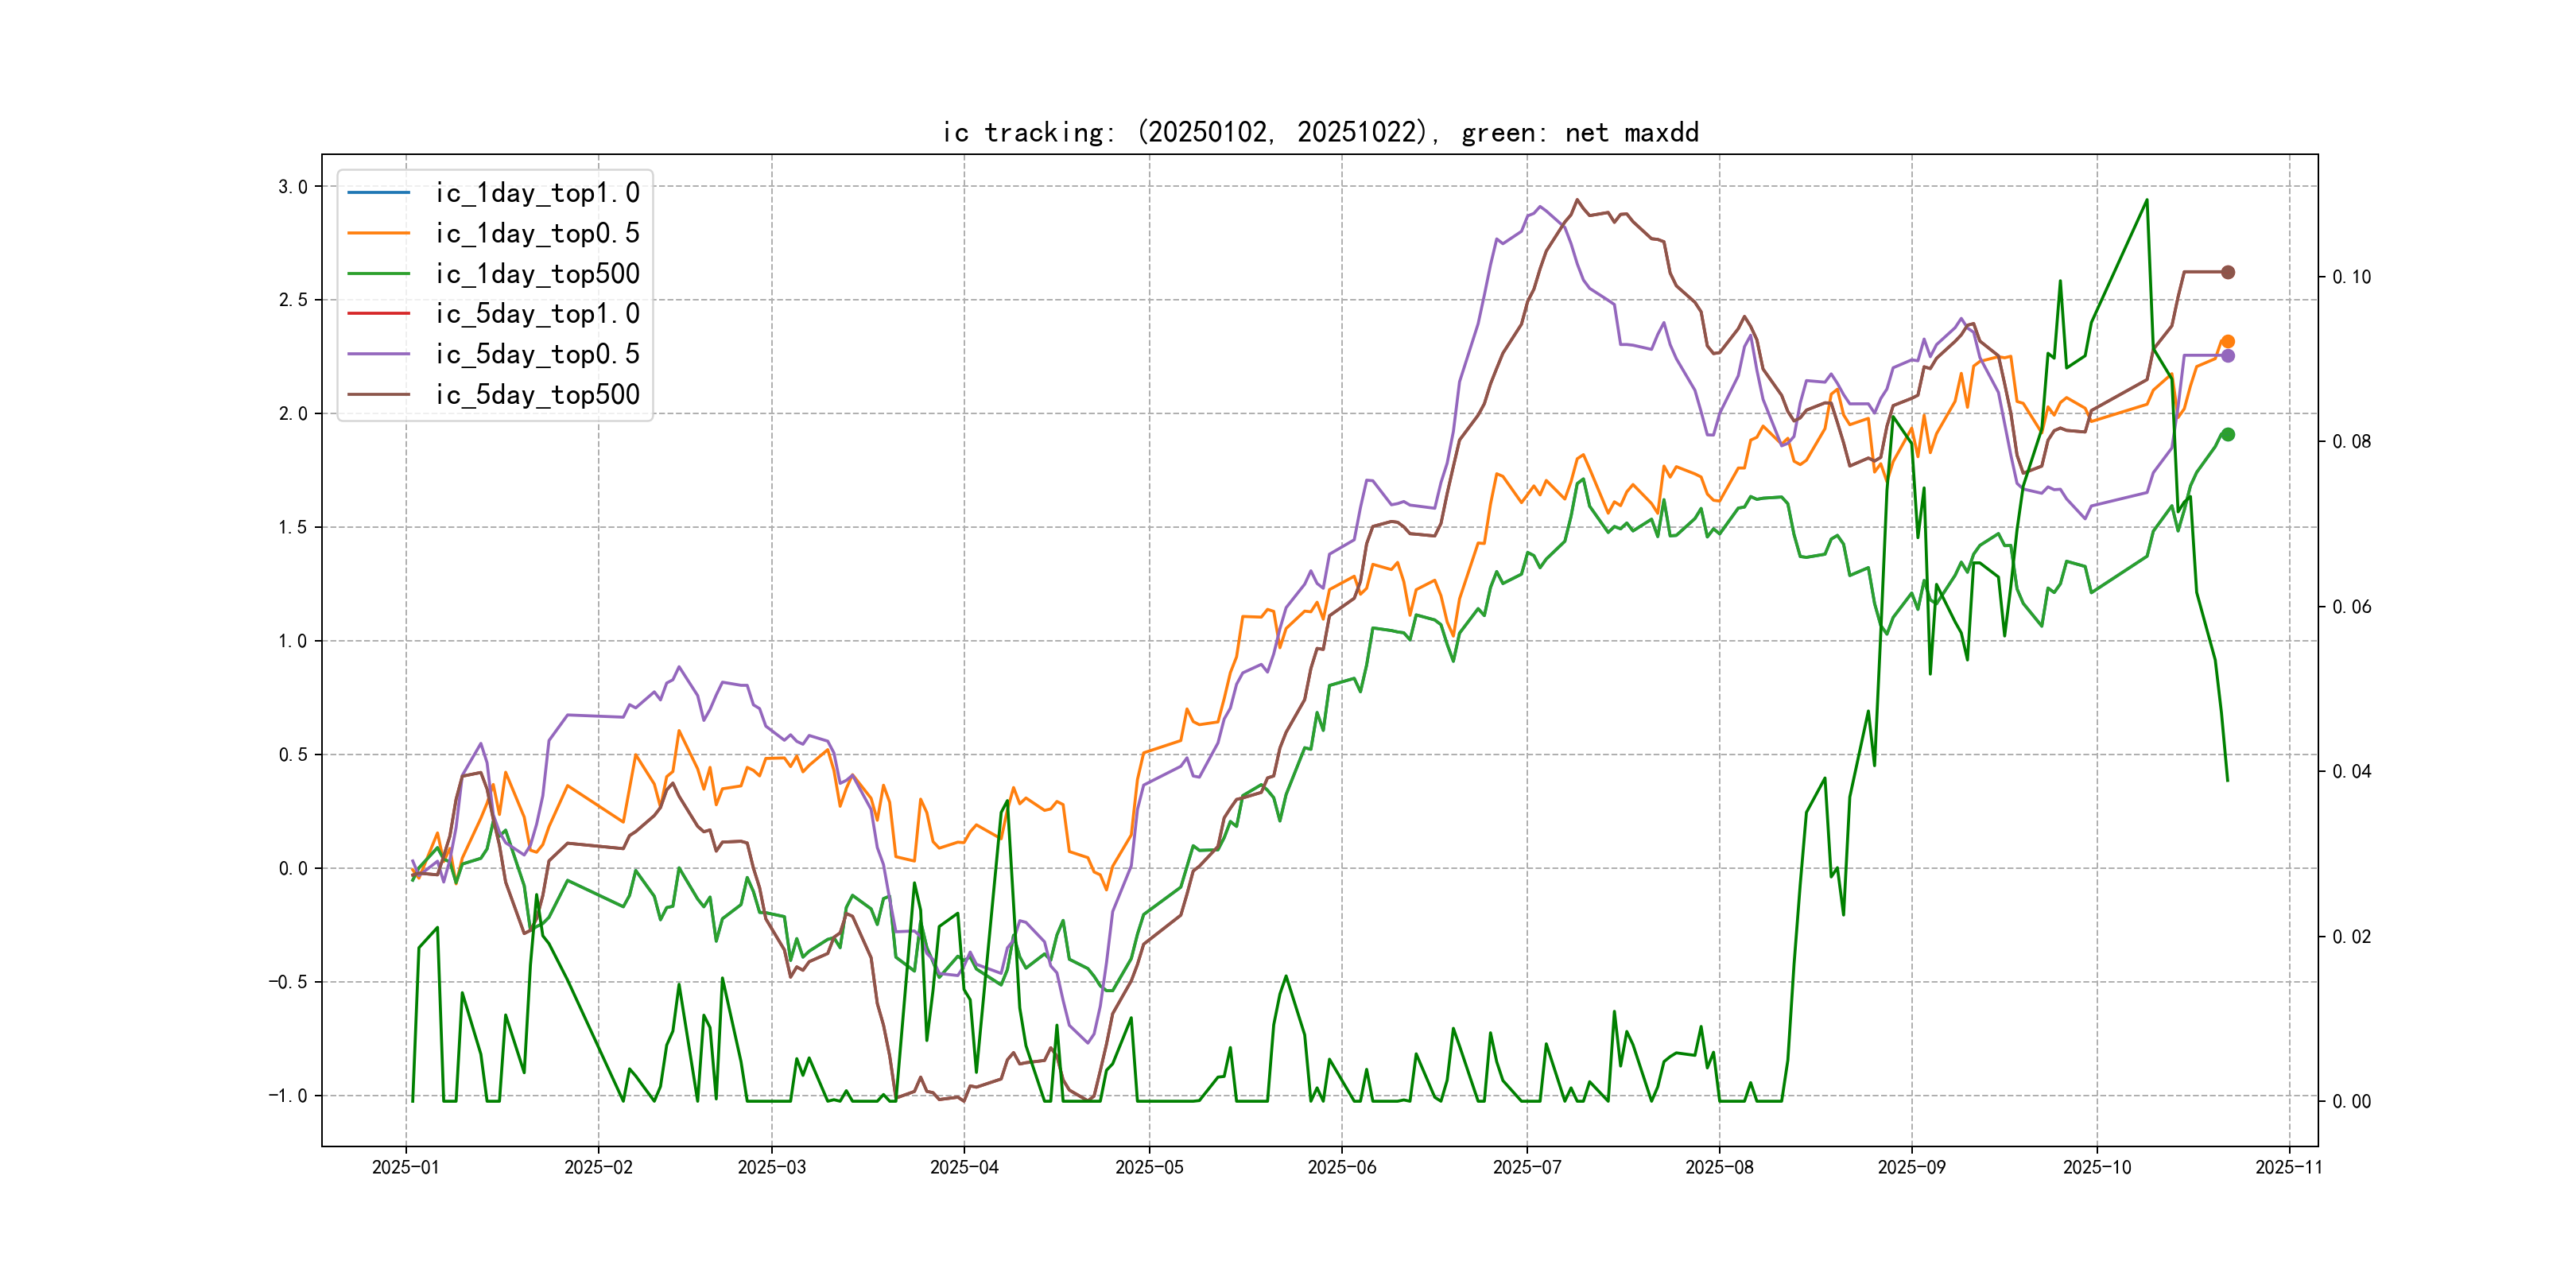Click the 3.0 left y-axis label
The width and height of the screenshot is (2576, 1288).
pyautogui.click(x=292, y=187)
